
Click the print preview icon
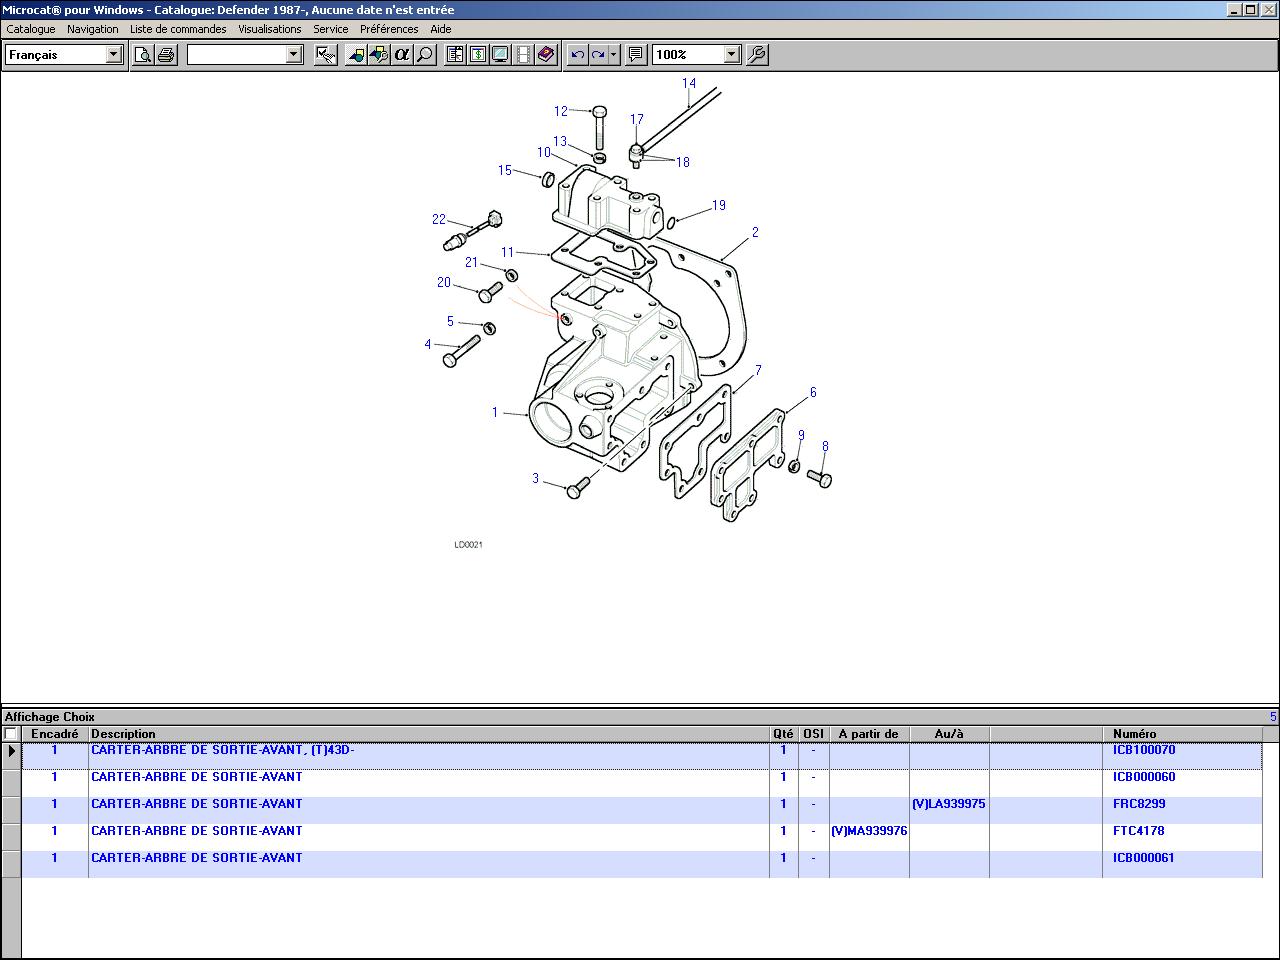coord(143,55)
